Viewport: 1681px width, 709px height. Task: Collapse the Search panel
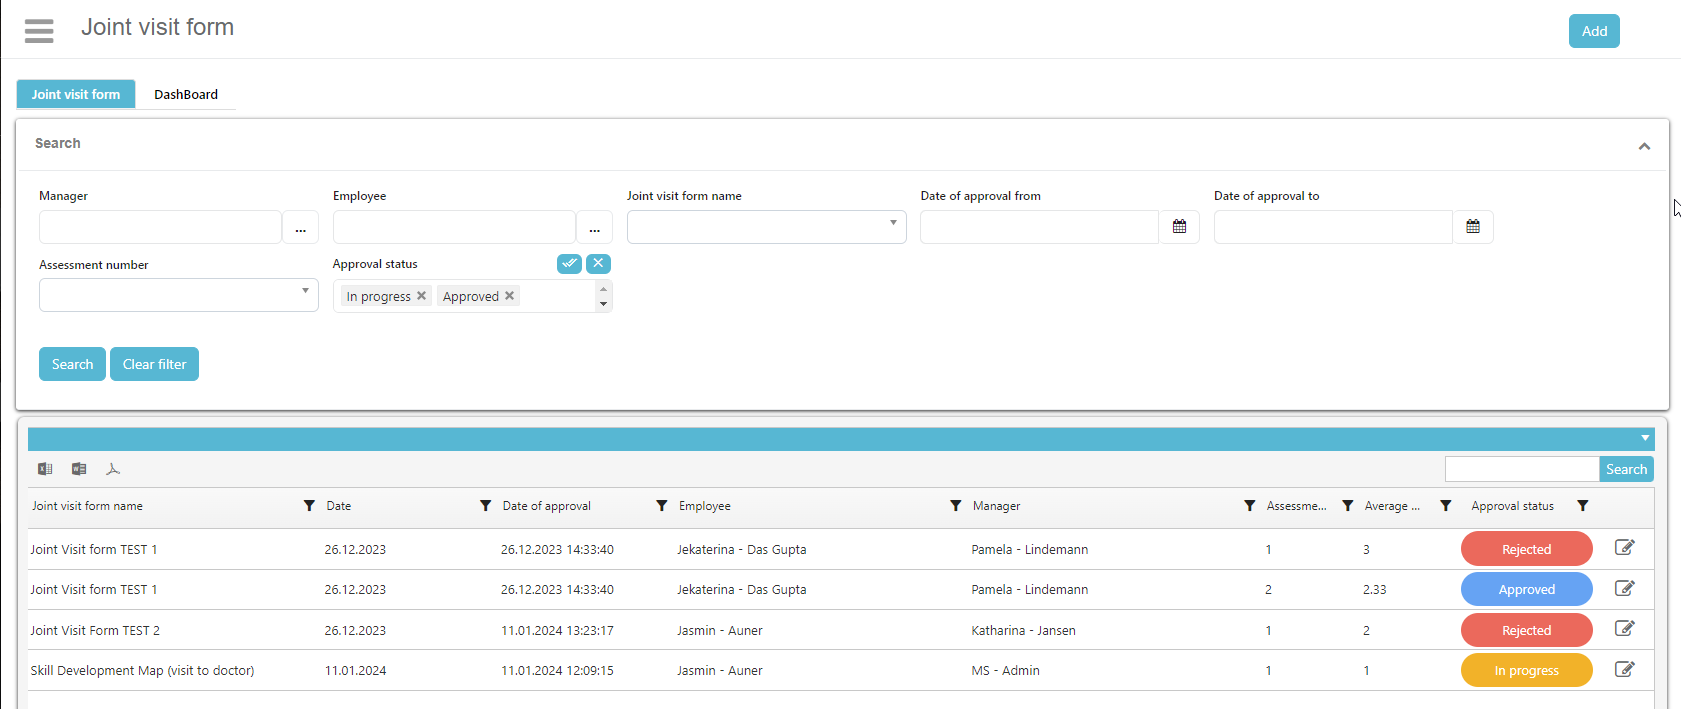pos(1644,146)
